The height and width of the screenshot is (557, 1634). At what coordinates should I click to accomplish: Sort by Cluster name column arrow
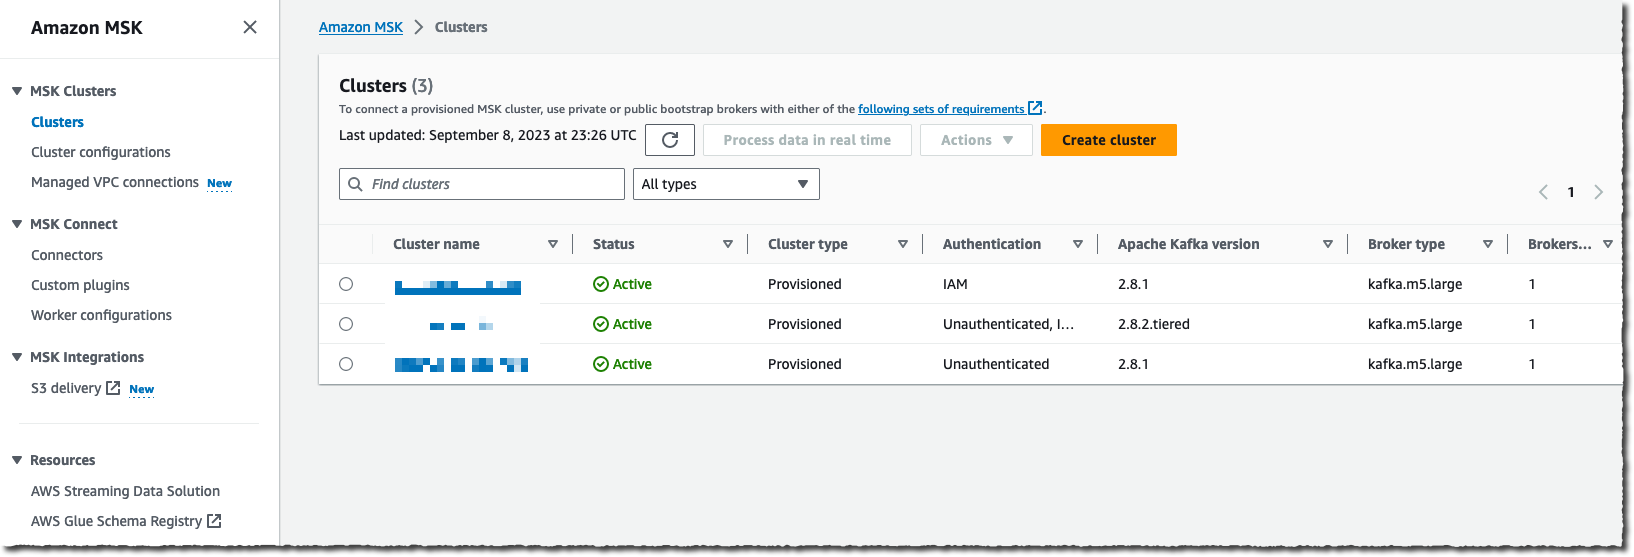[x=553, y=244]
